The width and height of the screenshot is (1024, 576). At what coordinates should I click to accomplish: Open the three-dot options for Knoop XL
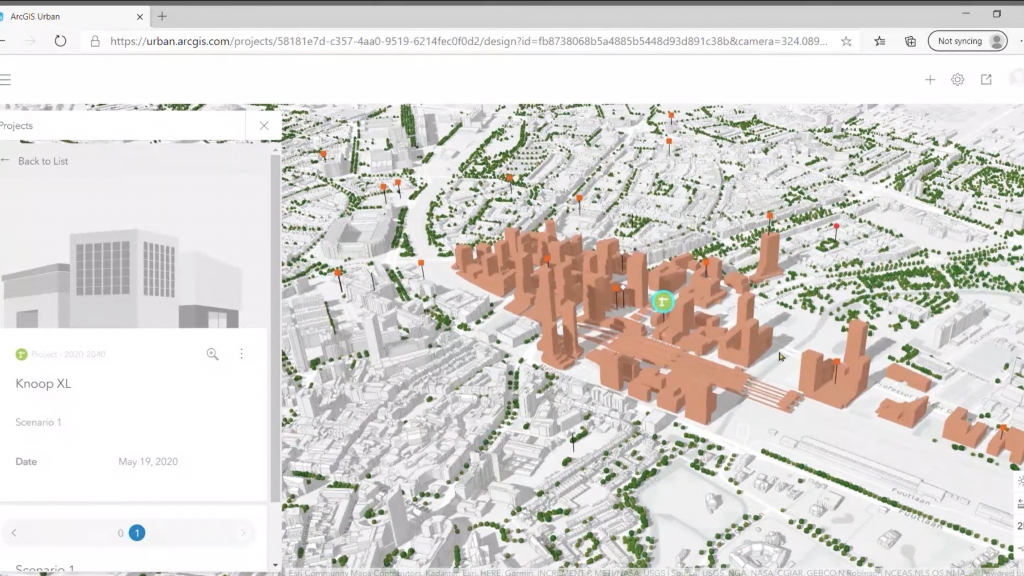pyautogui.click(x=241, y=354)
